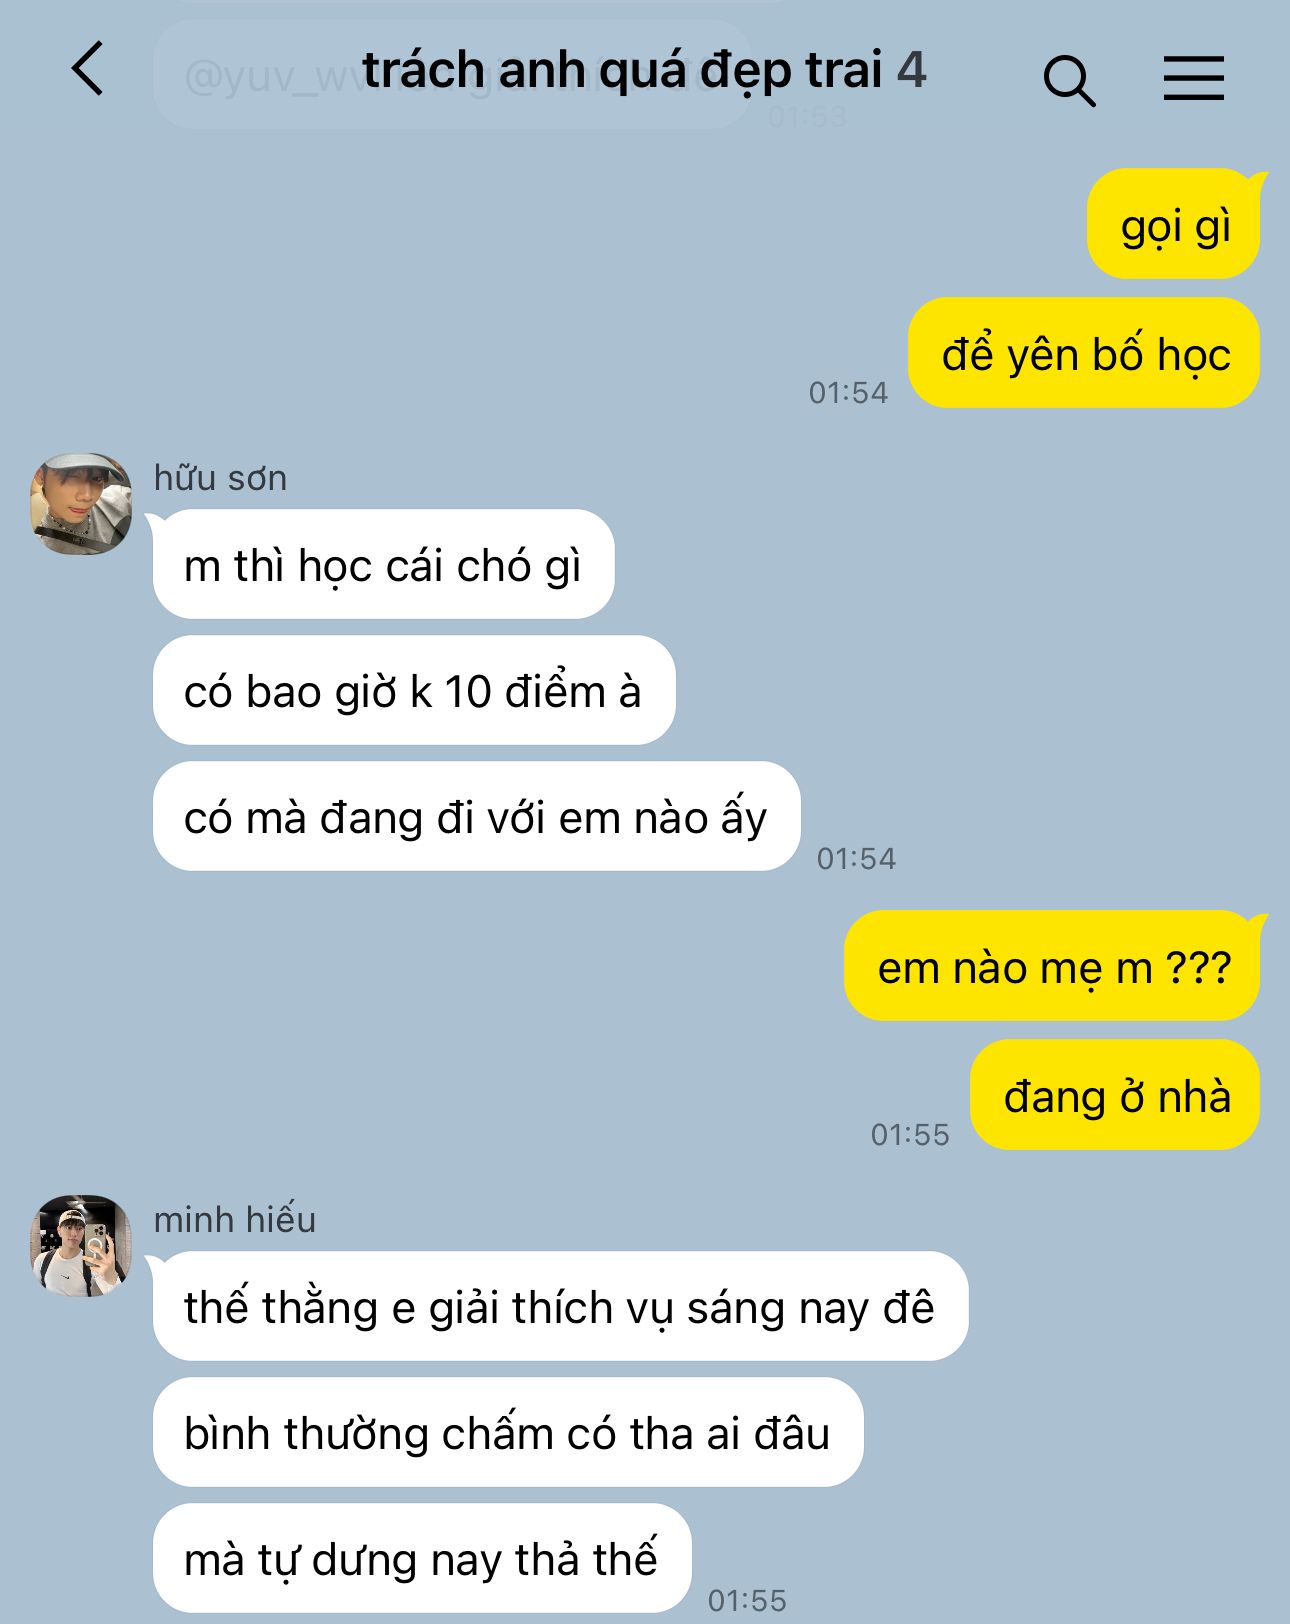The width and height of the screenshot is (1290, 1624).
Task: Open the hamburger menu icon
Action: click(1194, 78)
